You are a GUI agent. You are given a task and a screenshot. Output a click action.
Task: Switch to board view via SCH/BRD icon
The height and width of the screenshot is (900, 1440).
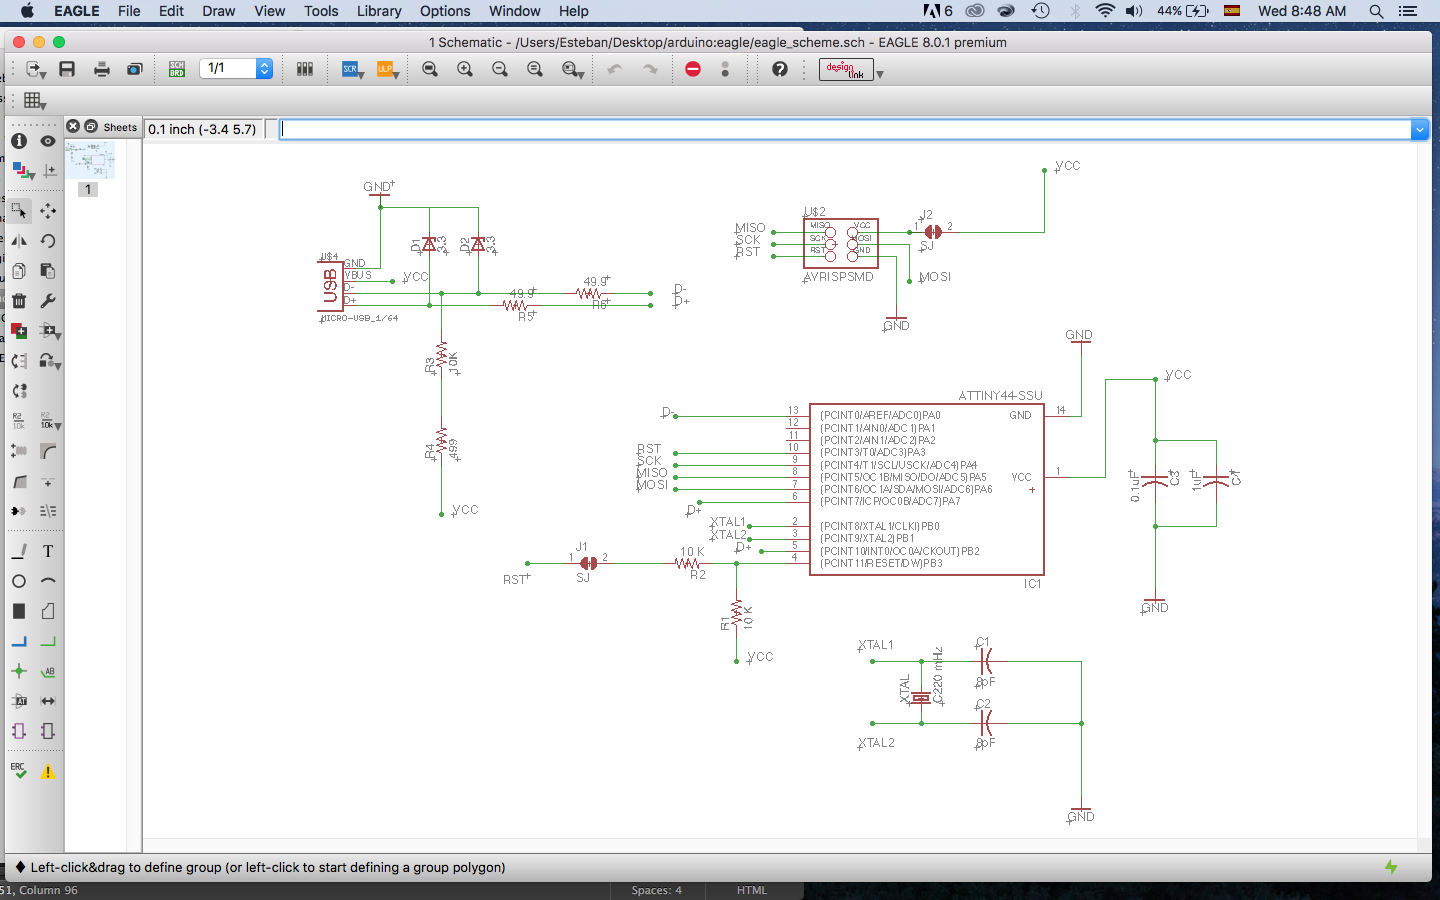tap(177, 69)
